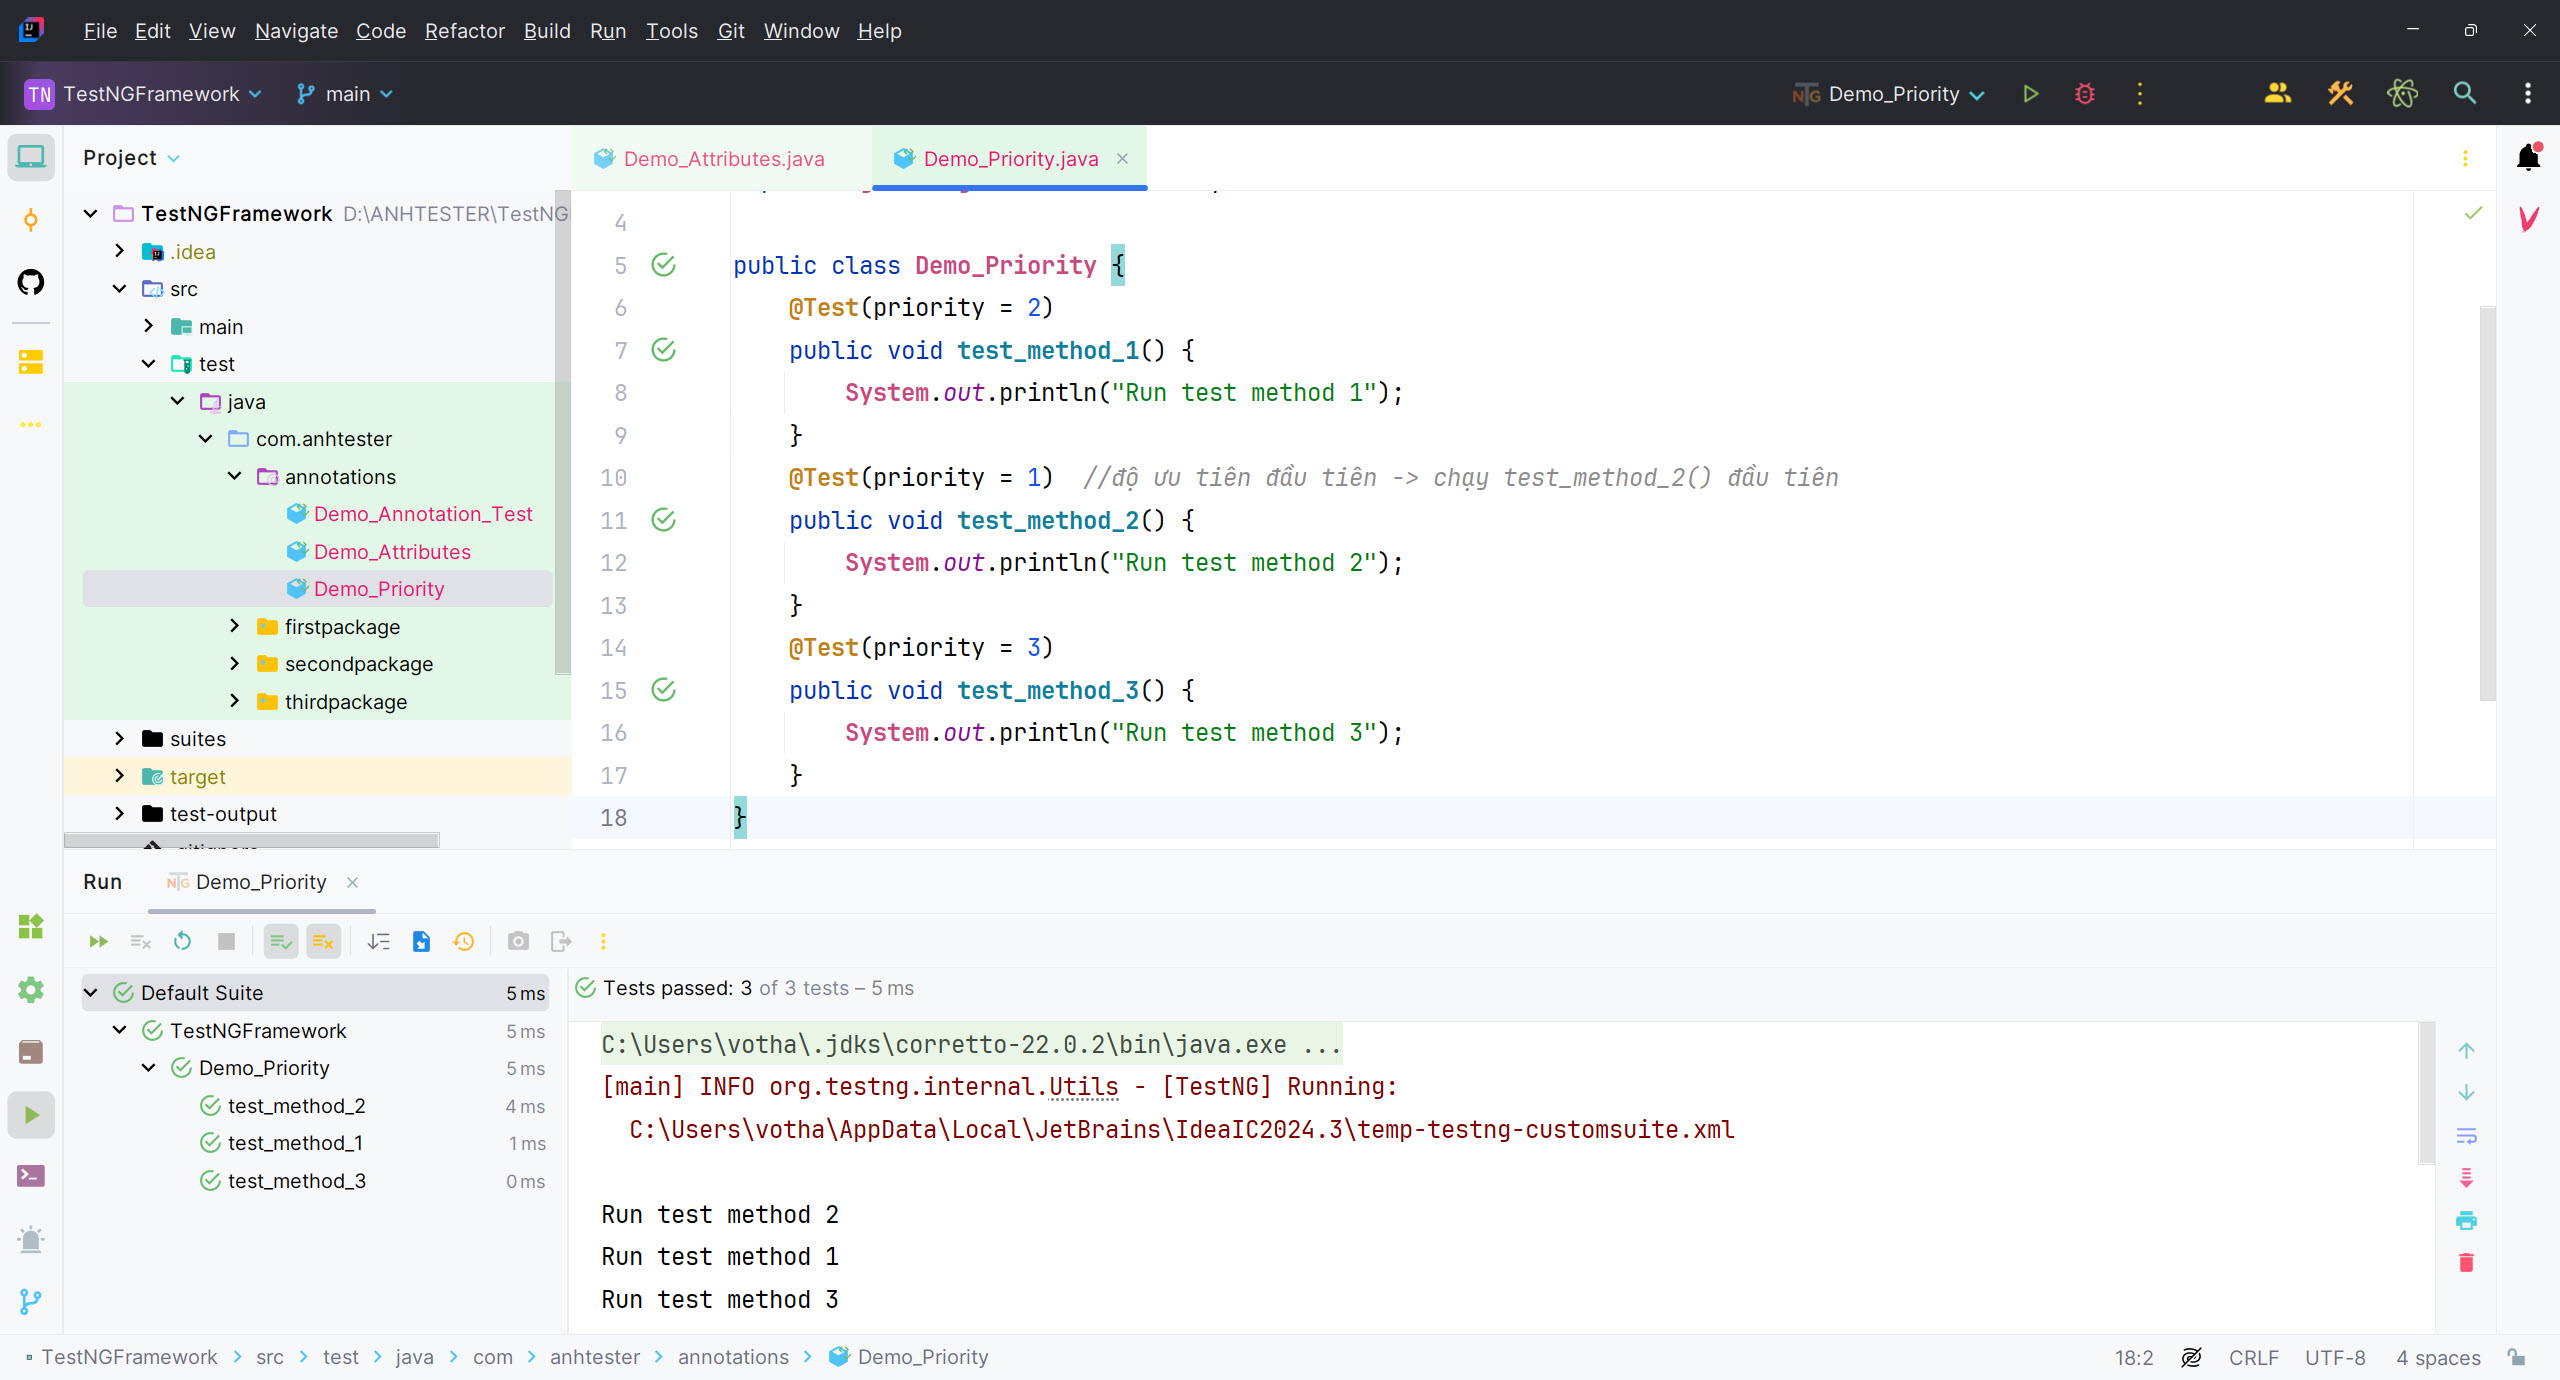Image resolution: width=2560 pixels, height=1380 pixels.
Task: Open Project view dropdown
Action: 131,158
